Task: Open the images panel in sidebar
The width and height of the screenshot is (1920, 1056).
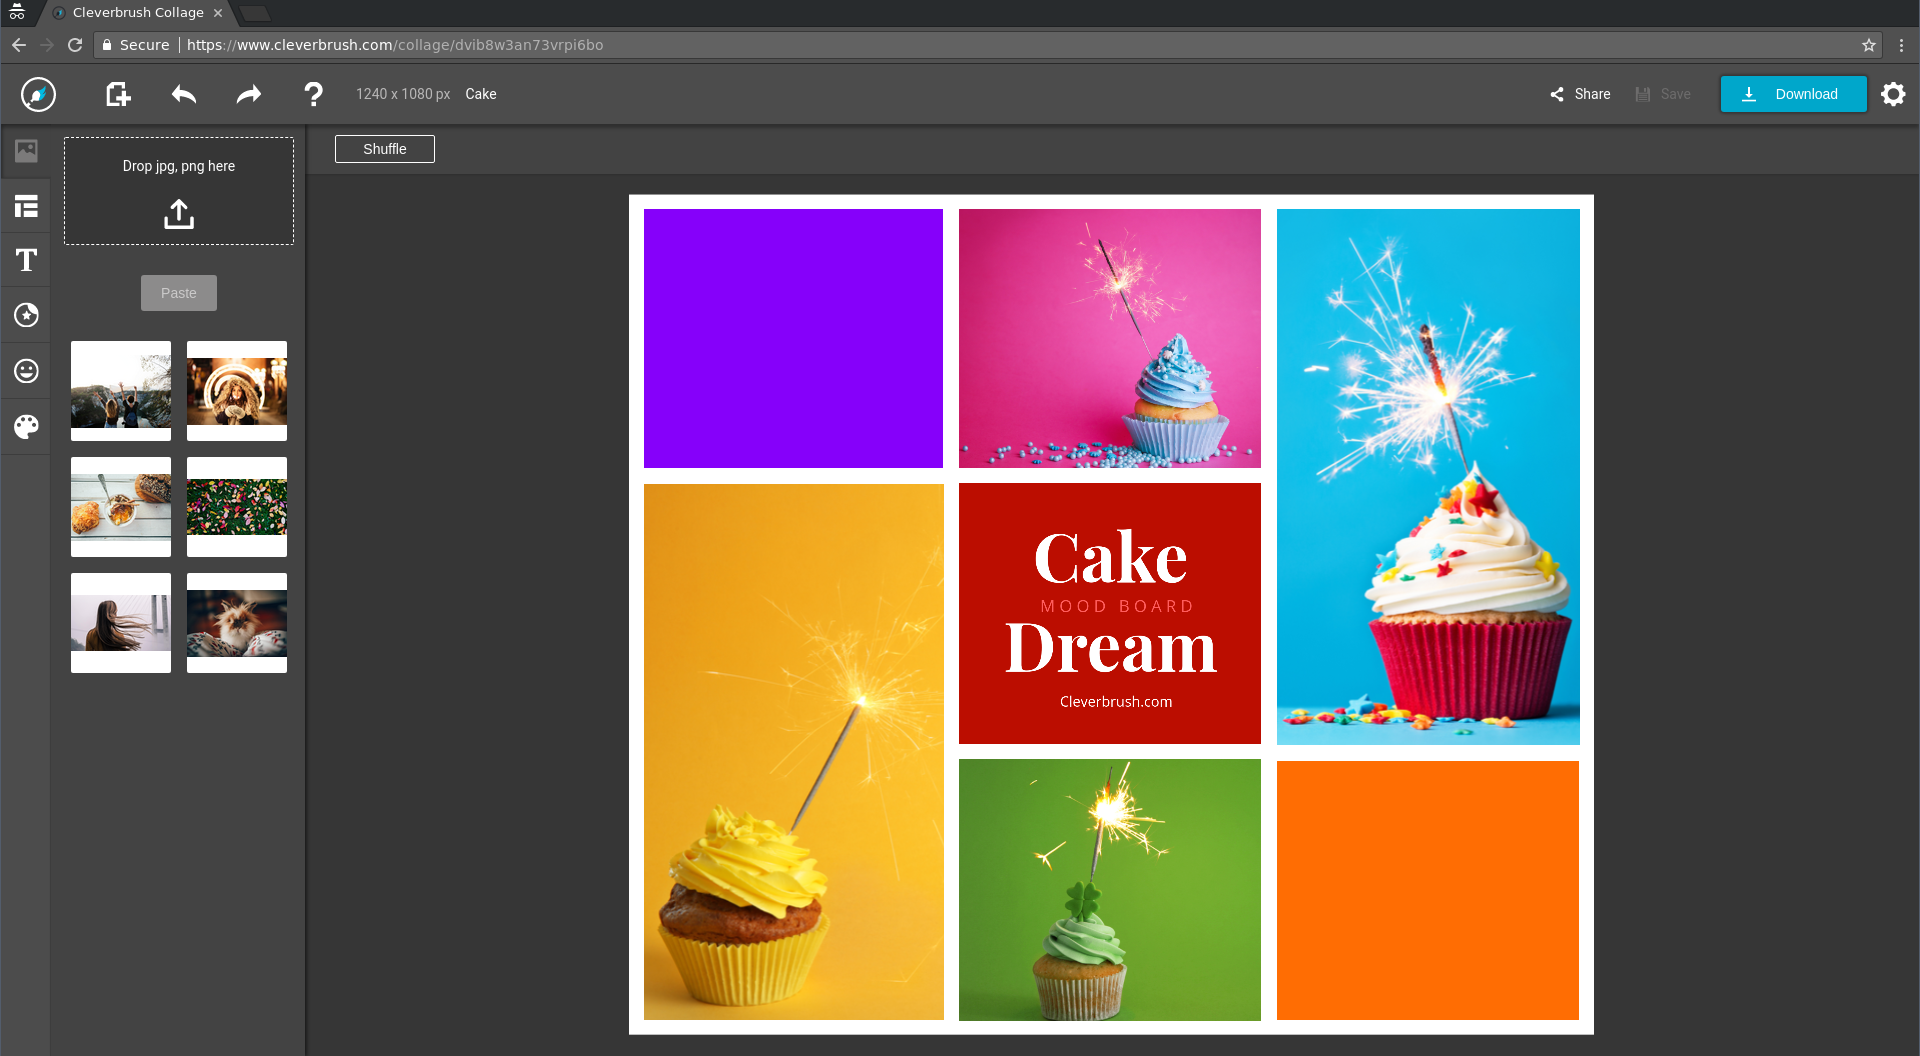Action: coord(26,151)
